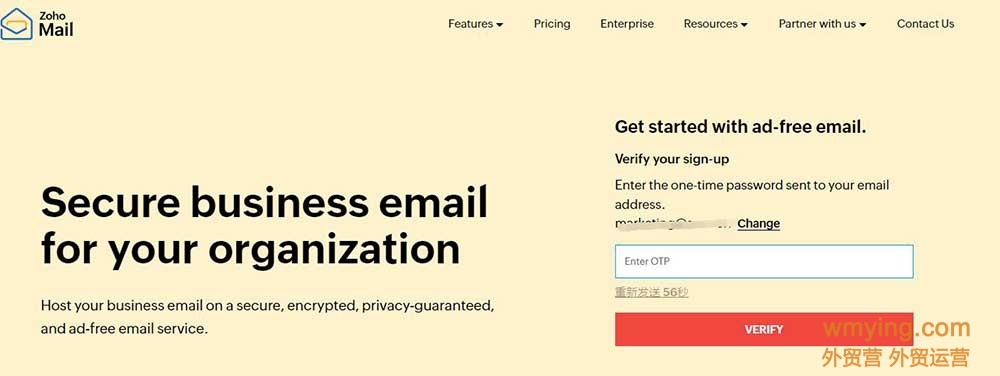The width and height of the screenshot is (1000, 376).
Task: Click the Verify your sign-up subheading
Action: tap(672, 159)
